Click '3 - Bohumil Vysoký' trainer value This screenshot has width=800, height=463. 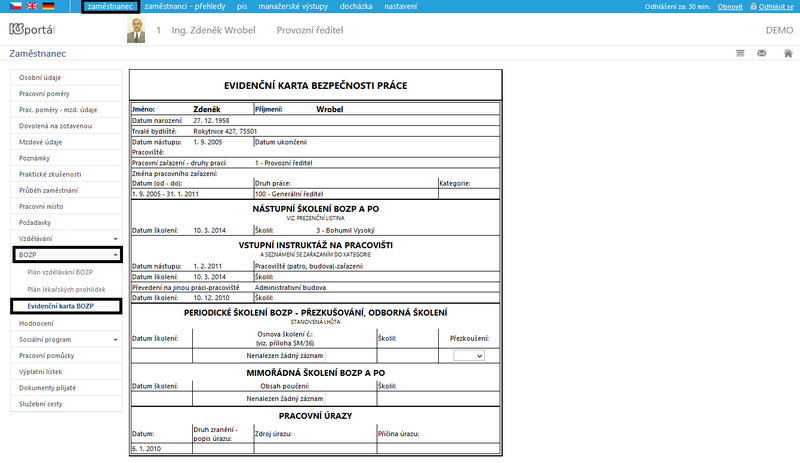coord(345,230)
